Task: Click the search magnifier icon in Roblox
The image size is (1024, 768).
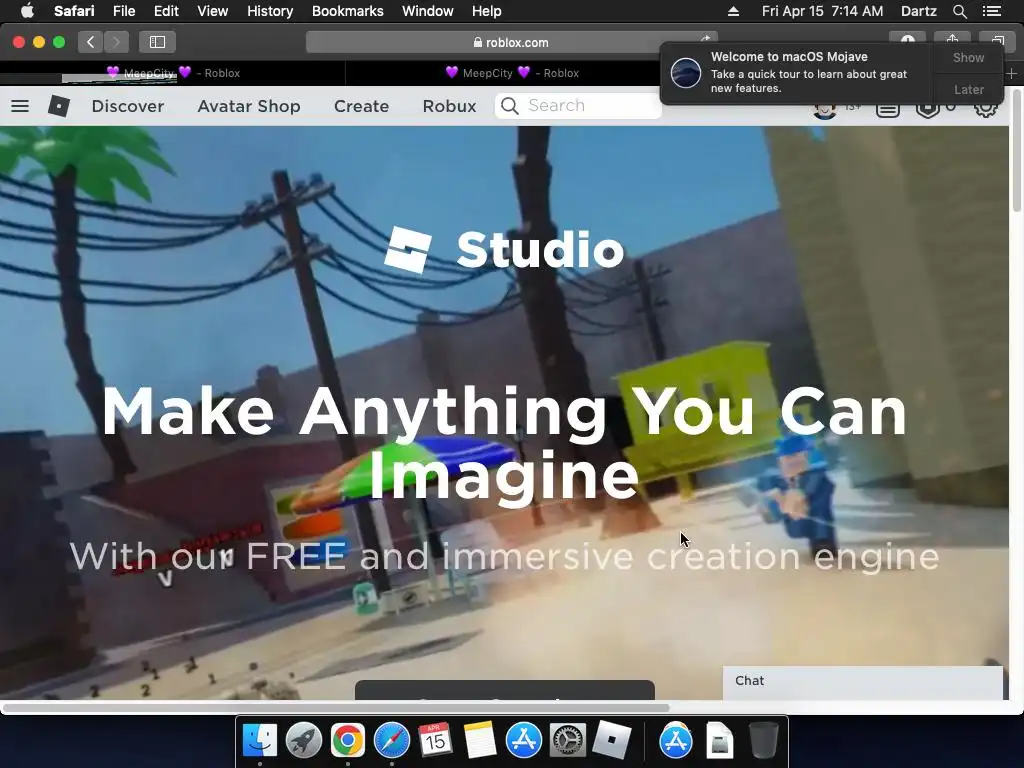Action: click(x=510, y=106)
